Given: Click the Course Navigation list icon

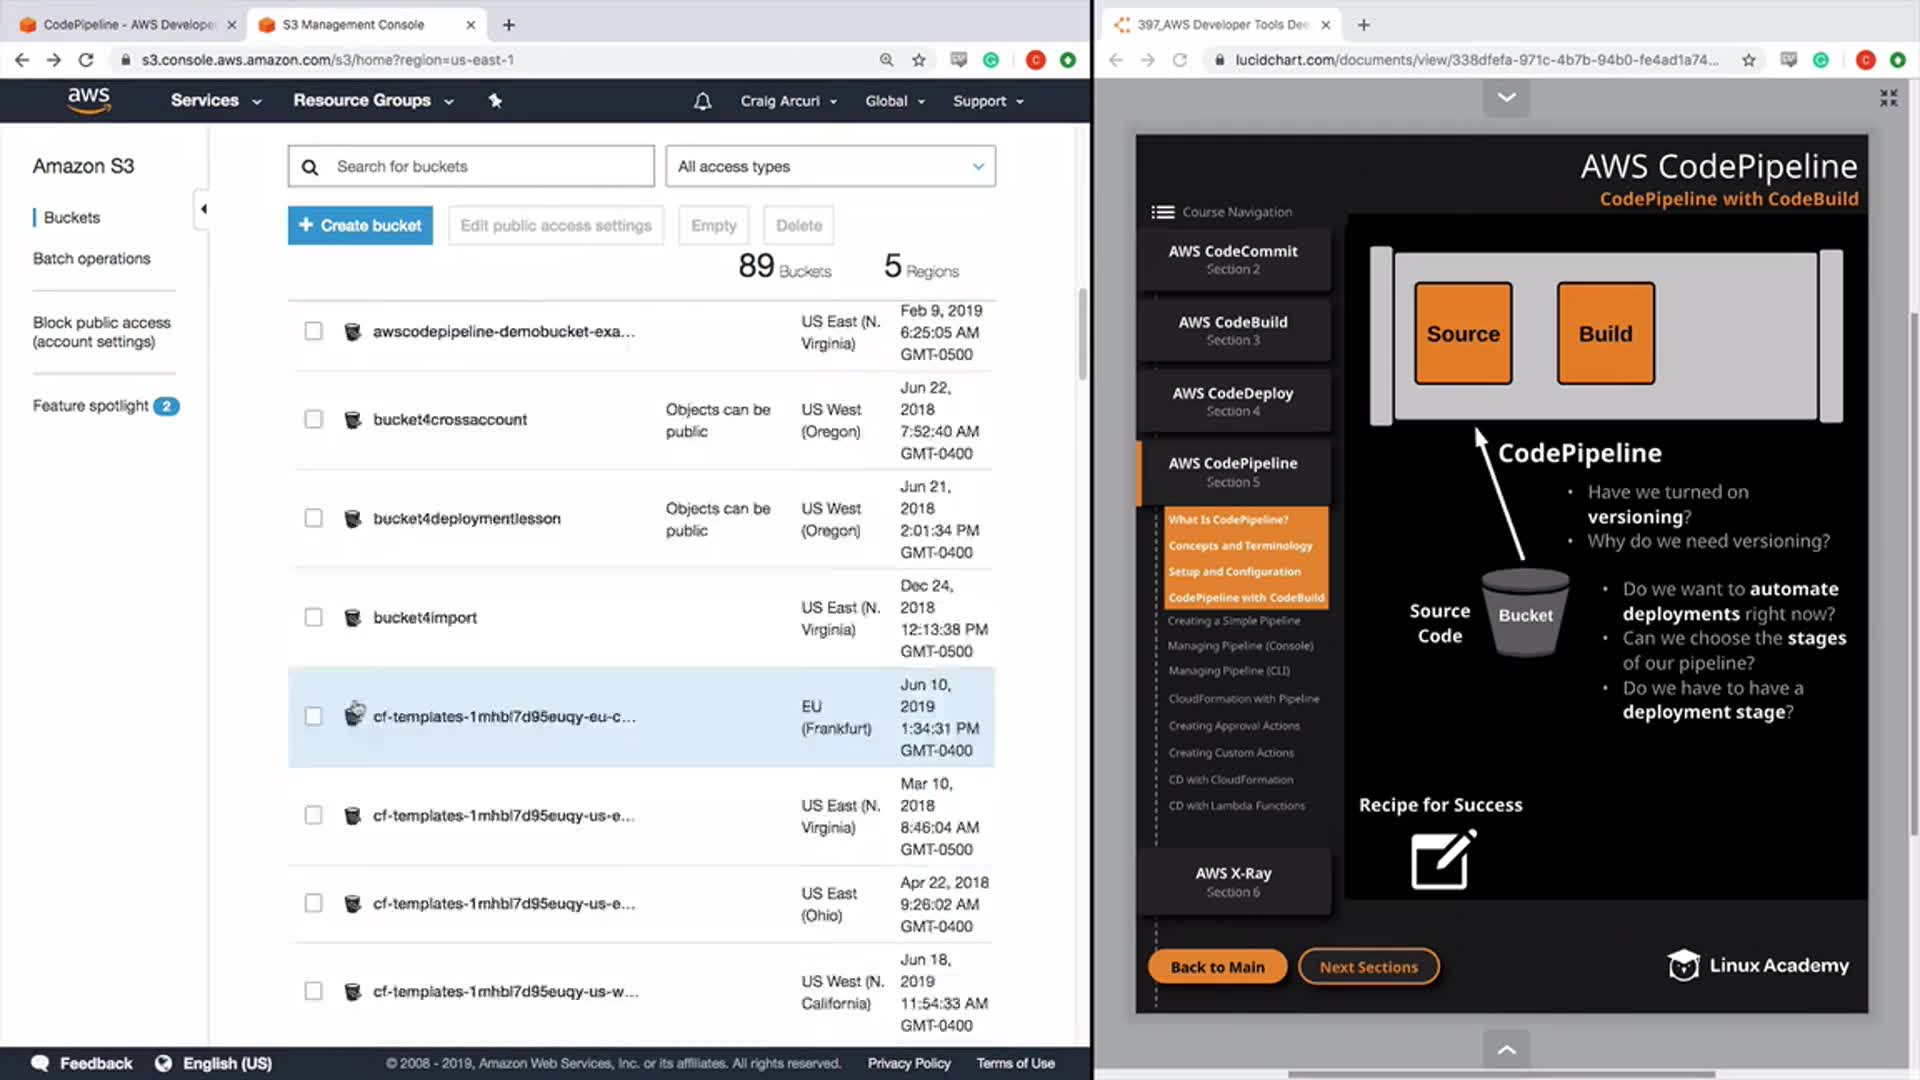Looking at the screenshot, I should (x=1162, y=212).
